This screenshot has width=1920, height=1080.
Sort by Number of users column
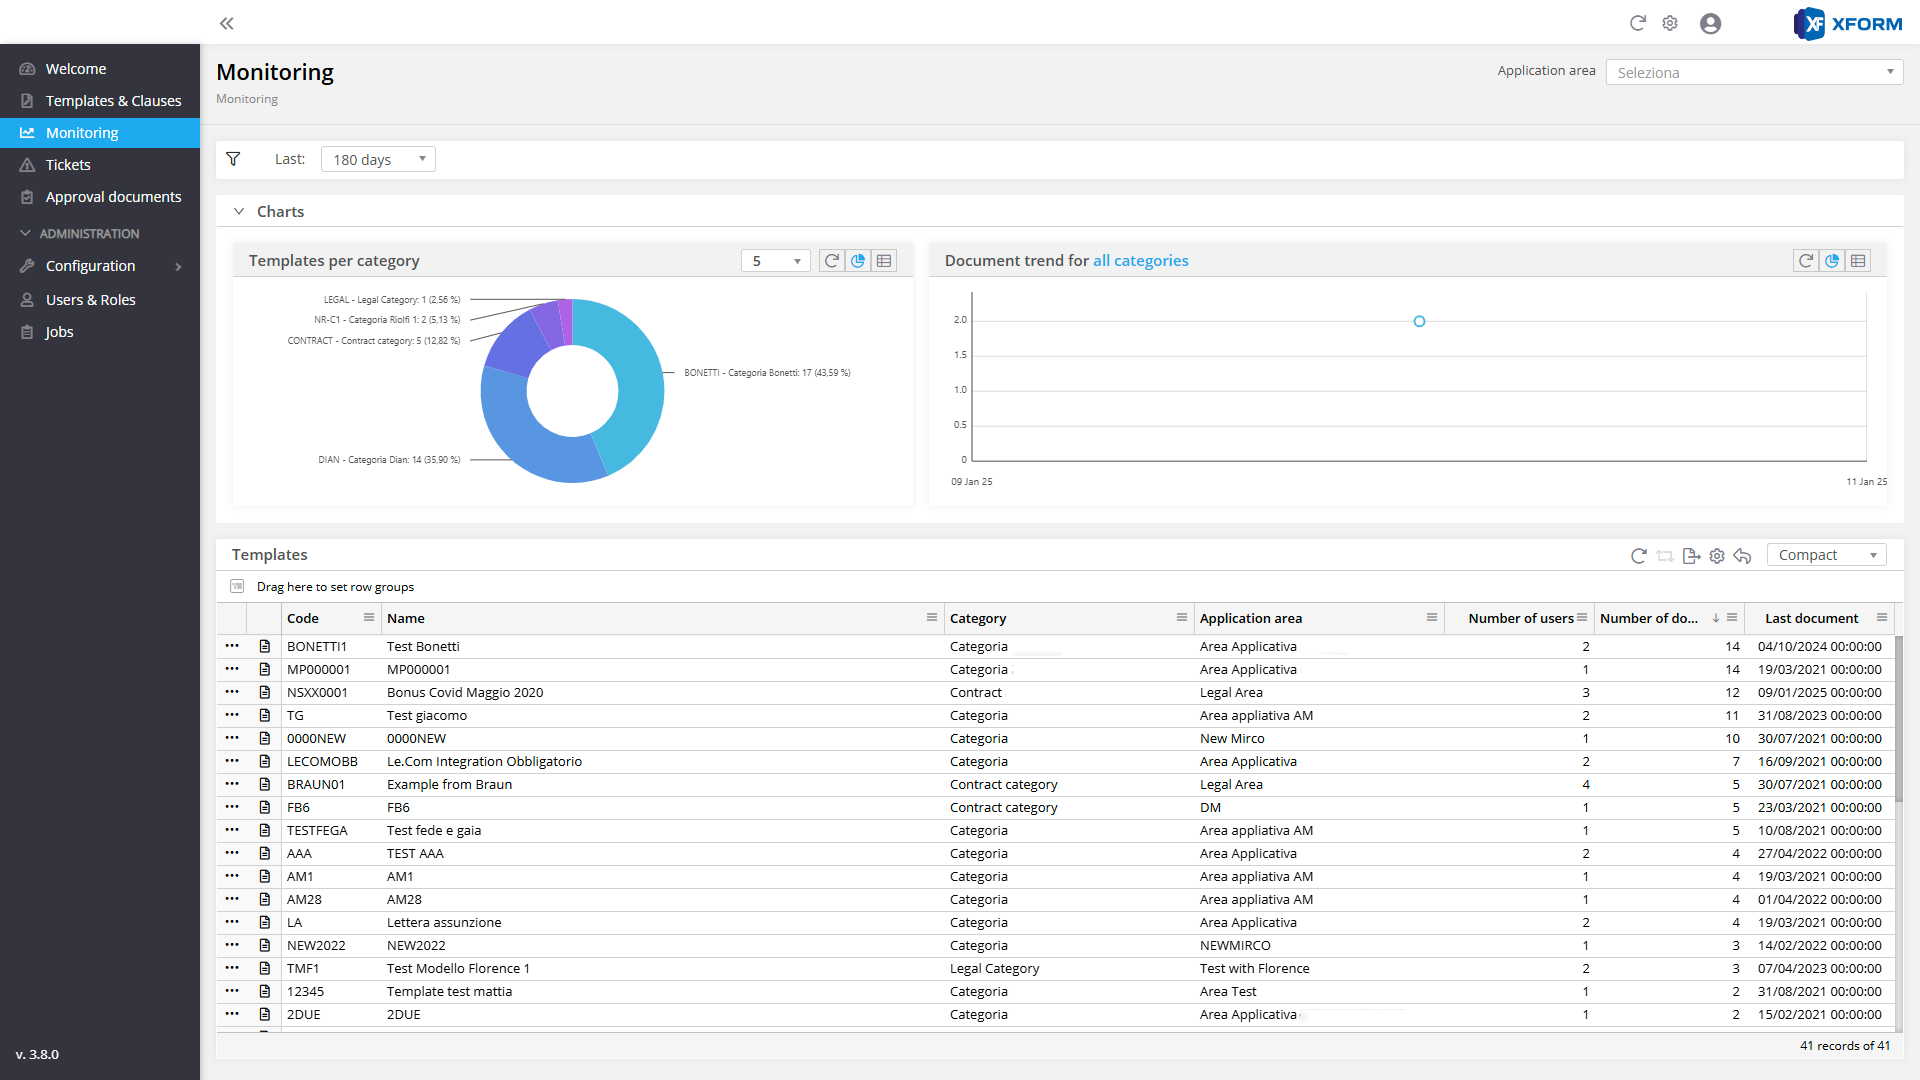1520,618
